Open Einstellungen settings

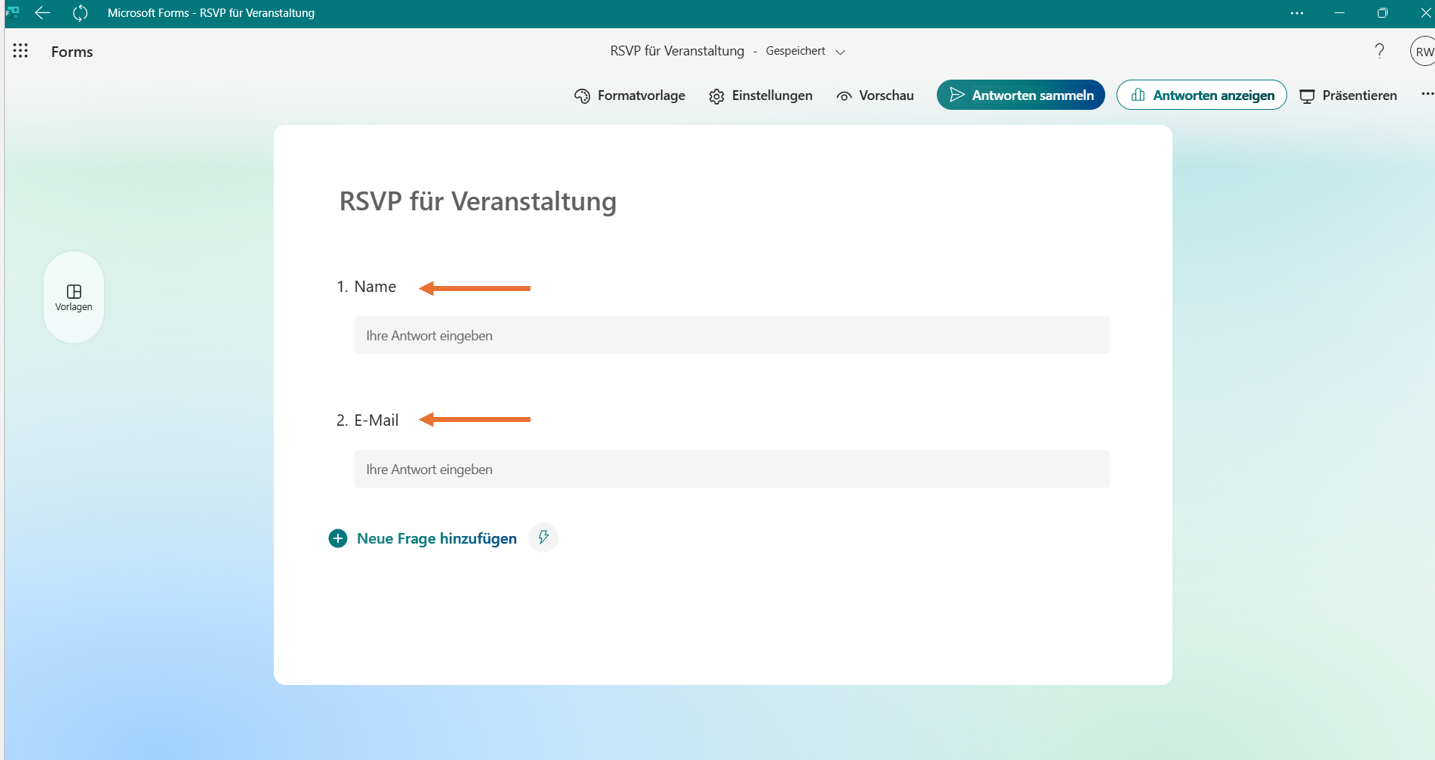click(x=761, y=96)
